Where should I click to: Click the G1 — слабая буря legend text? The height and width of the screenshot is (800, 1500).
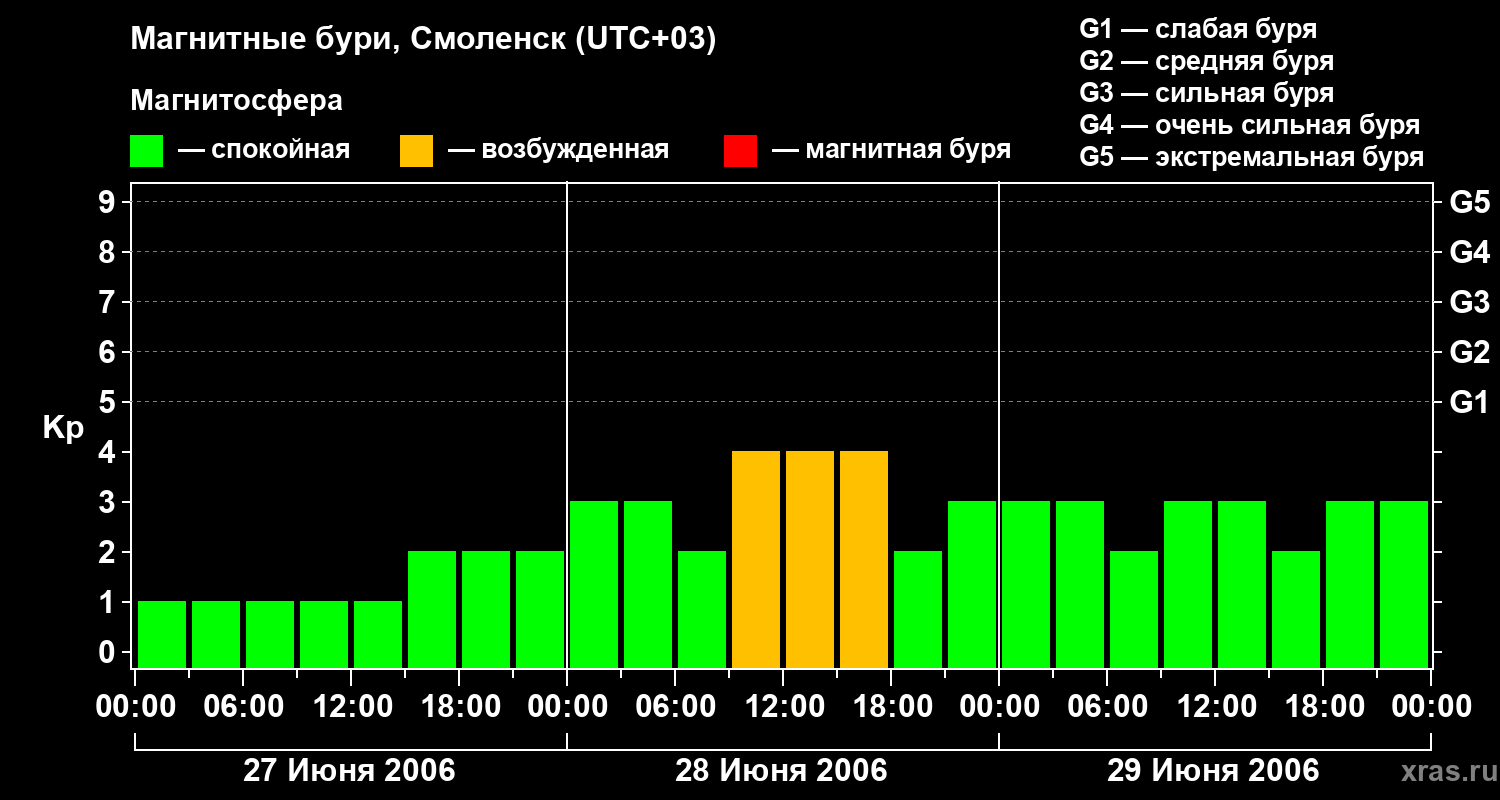[1198, 29]
